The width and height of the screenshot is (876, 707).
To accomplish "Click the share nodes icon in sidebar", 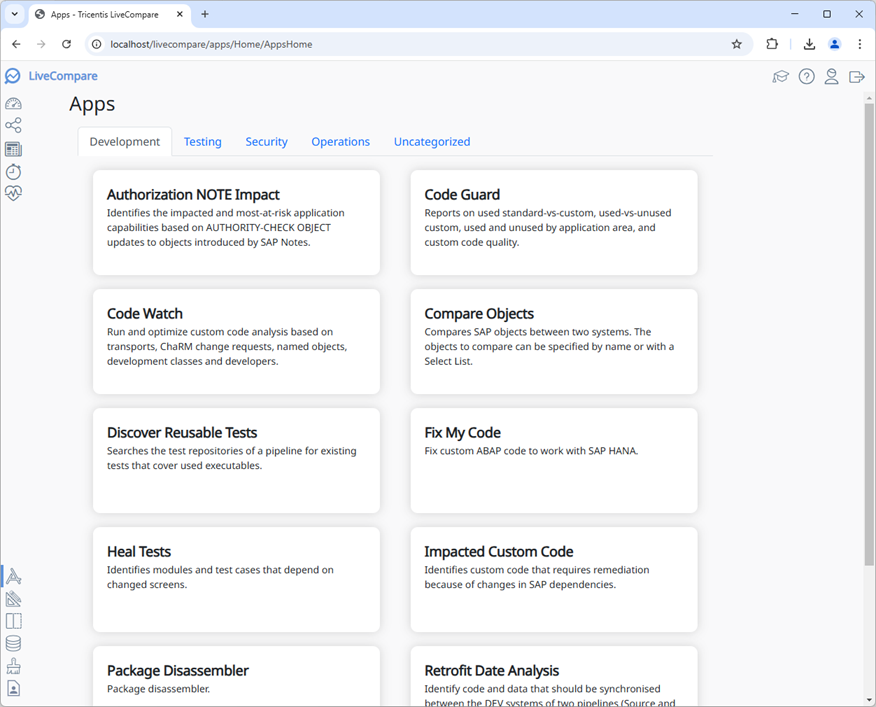I will [13, 126].
